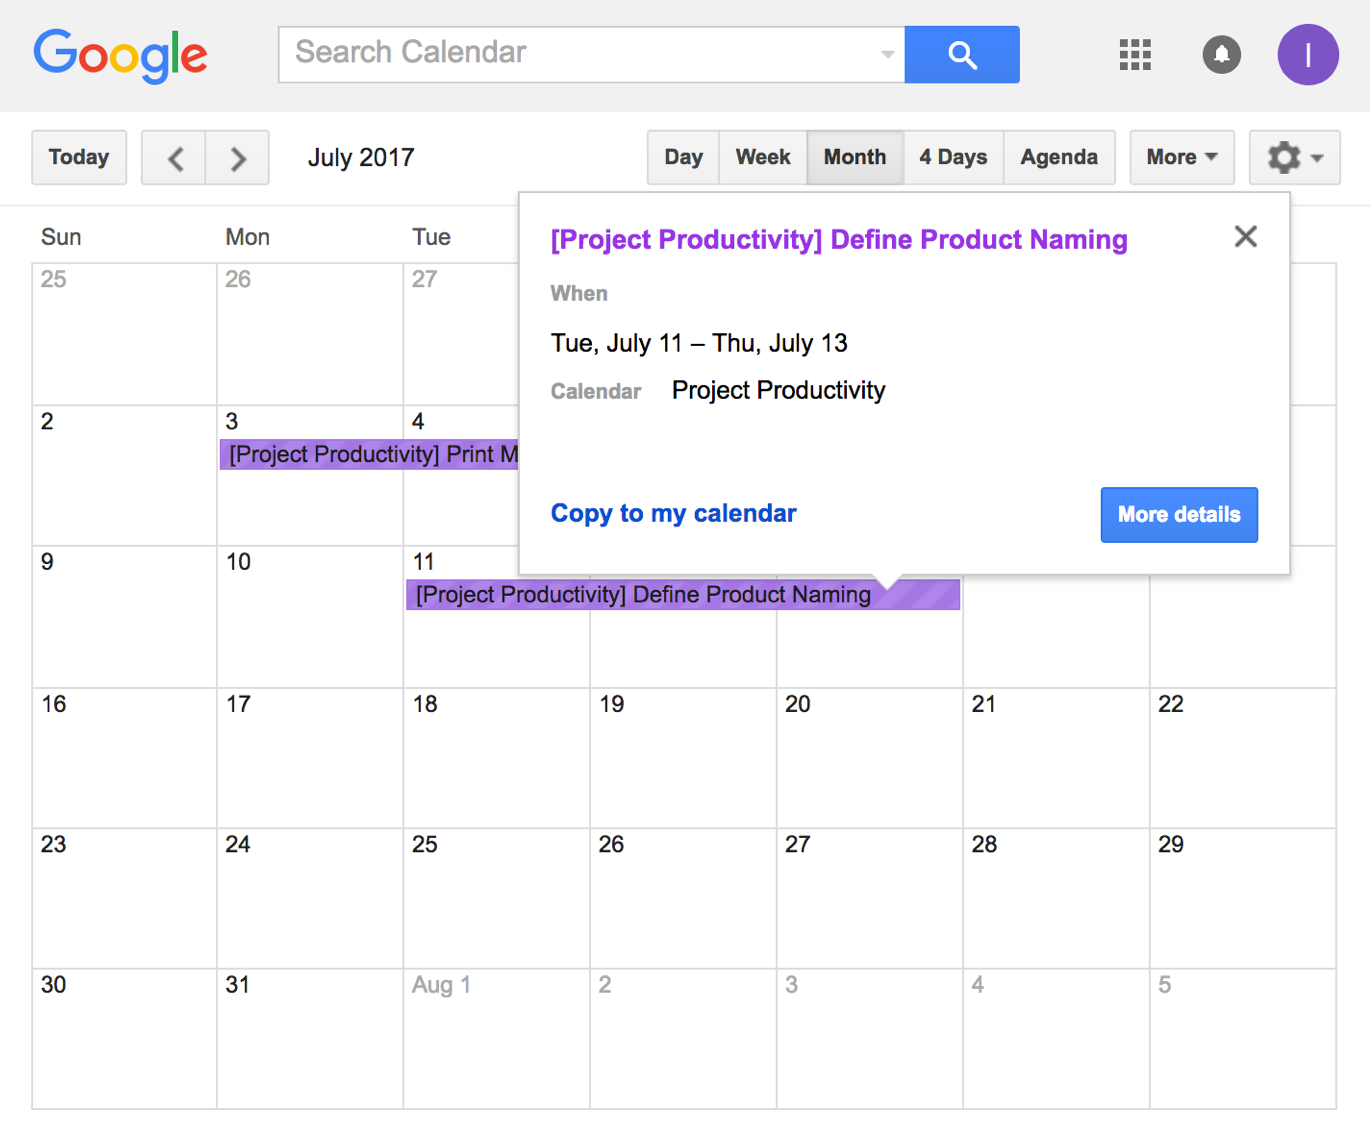Click the Aug 1 date label
Screen dimensions: 1370x1140
click(x=441, y=985)
